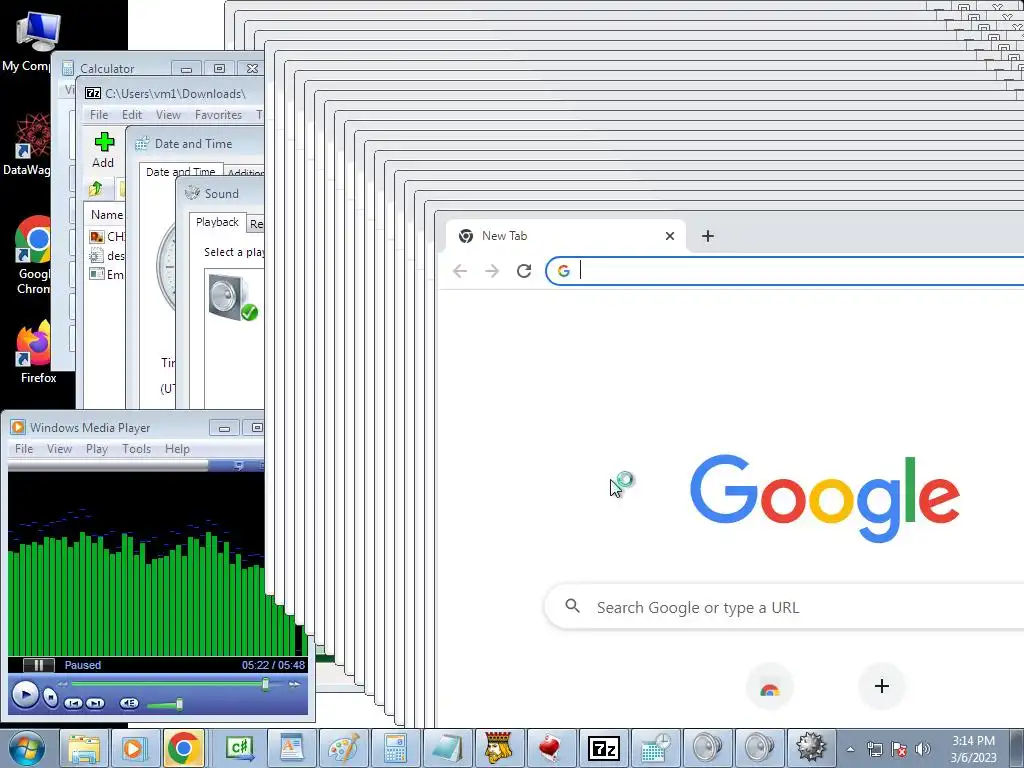1024x768 pixels.
Task: Open Solitaire from the taskbar
Action: pos(499,748)
